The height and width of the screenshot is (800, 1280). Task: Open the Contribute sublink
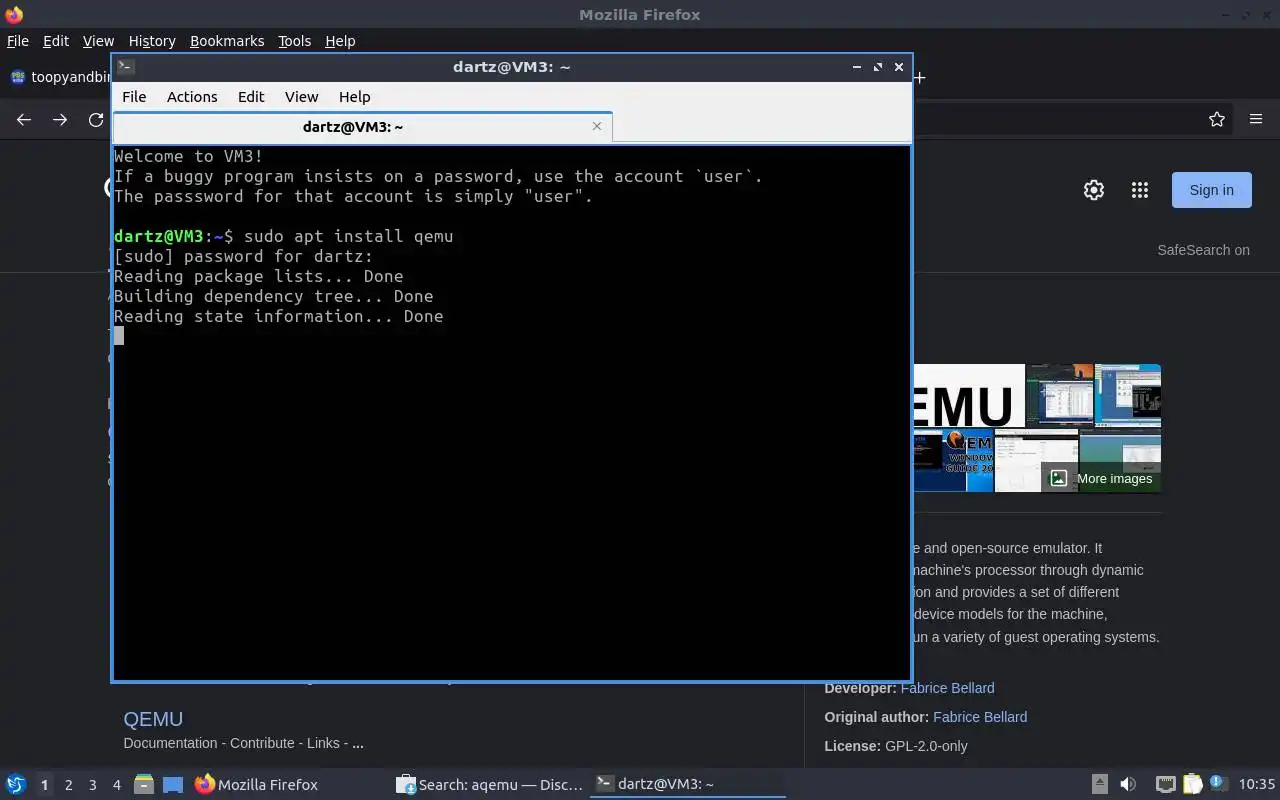262,743
